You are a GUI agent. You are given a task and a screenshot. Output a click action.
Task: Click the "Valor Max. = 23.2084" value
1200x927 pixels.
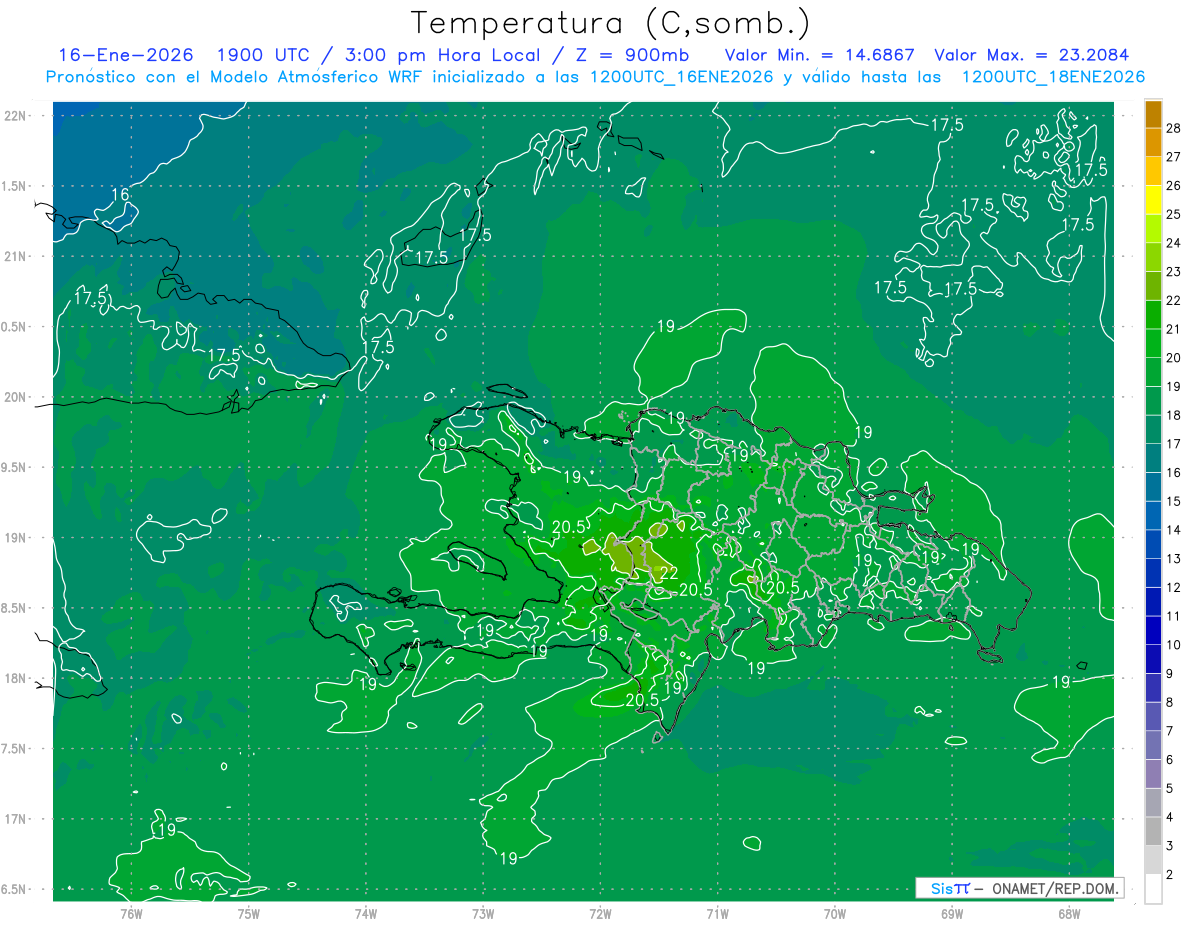point(1032,54)
